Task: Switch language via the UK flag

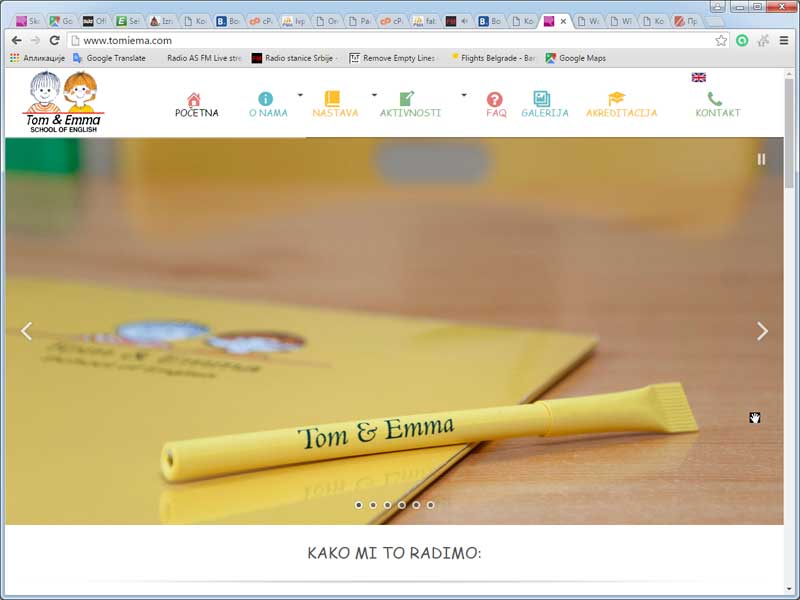Action: coord(698,78)
